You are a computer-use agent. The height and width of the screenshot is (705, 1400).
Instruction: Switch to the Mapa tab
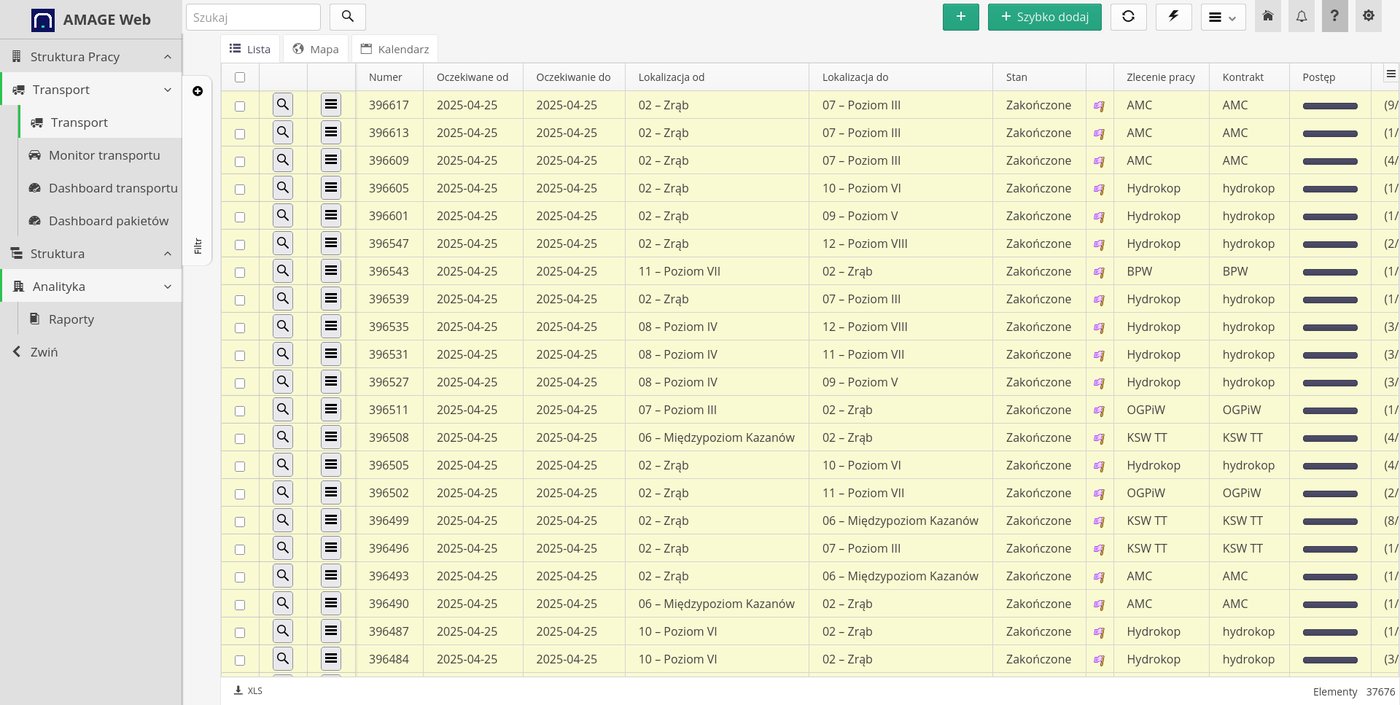(x=315, y=49)
